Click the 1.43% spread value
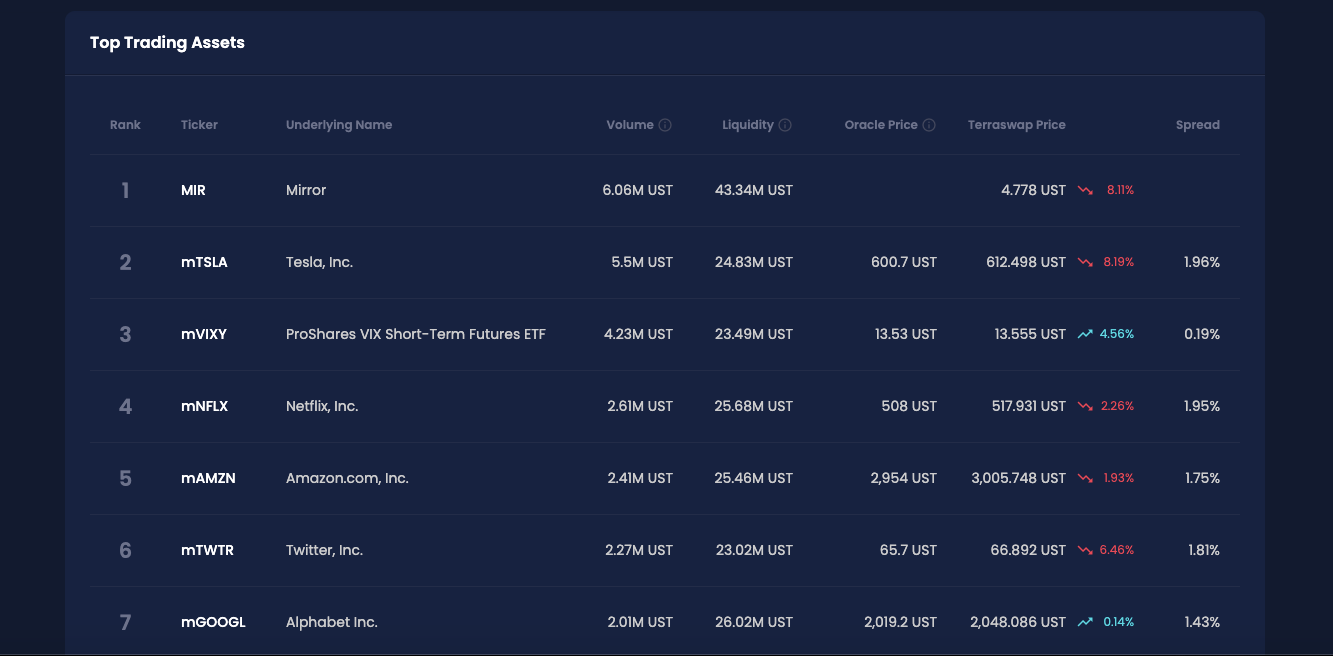Image resolution: width=1333 pixels, height=656 pixels. coord(1202,622)
